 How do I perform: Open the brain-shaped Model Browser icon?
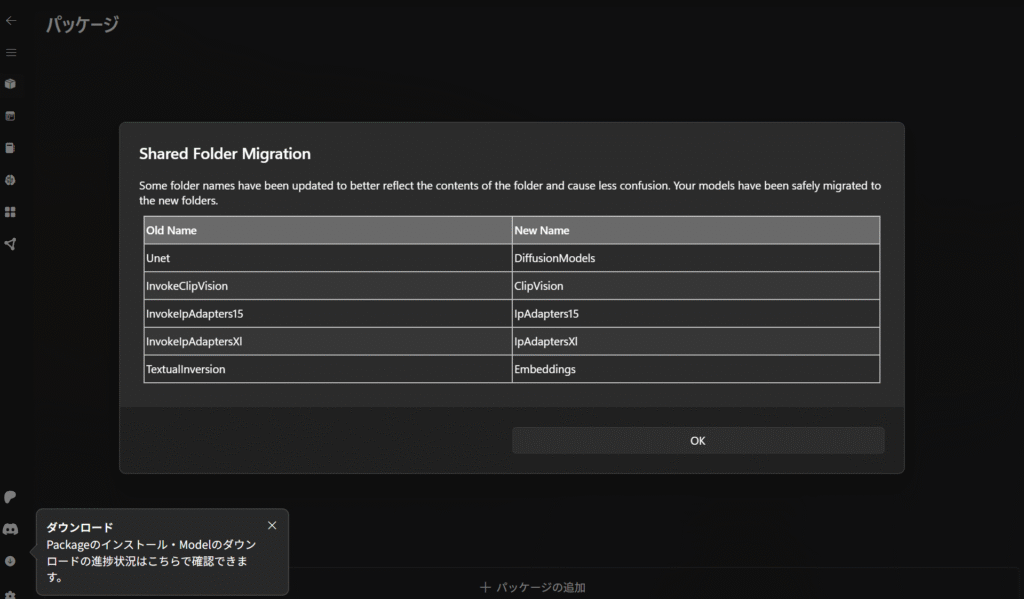[x=11, y=180]
